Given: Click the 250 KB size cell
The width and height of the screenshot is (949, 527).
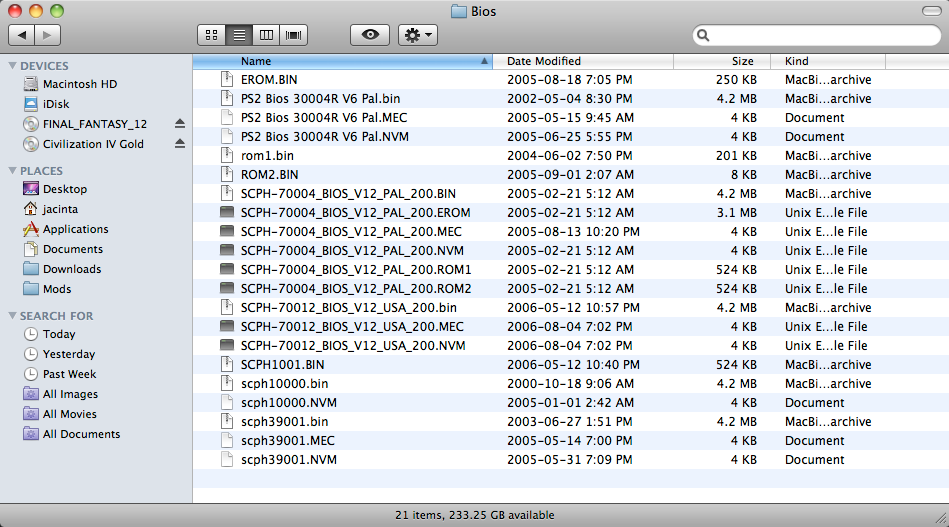Looking at the screenshot, I should coord(736,80).
